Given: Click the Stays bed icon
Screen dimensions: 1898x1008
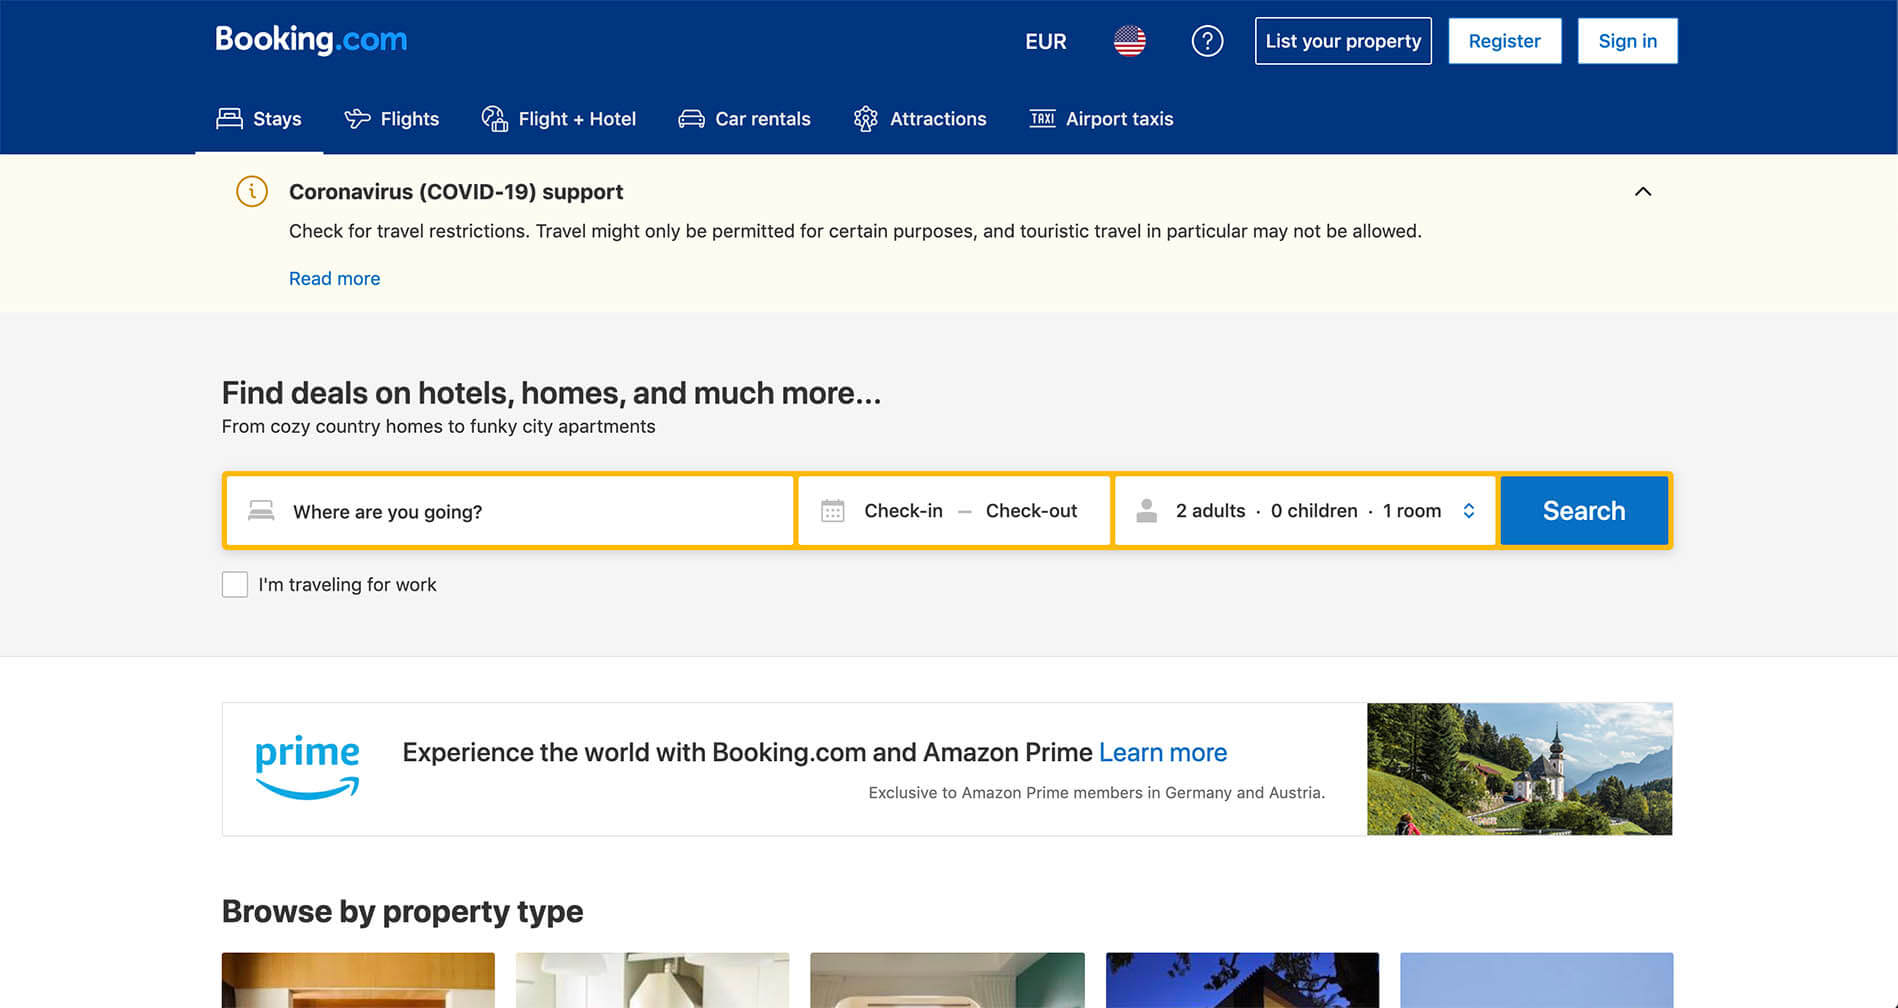Looking at the screenshot, I should click(x=229, y=119).
